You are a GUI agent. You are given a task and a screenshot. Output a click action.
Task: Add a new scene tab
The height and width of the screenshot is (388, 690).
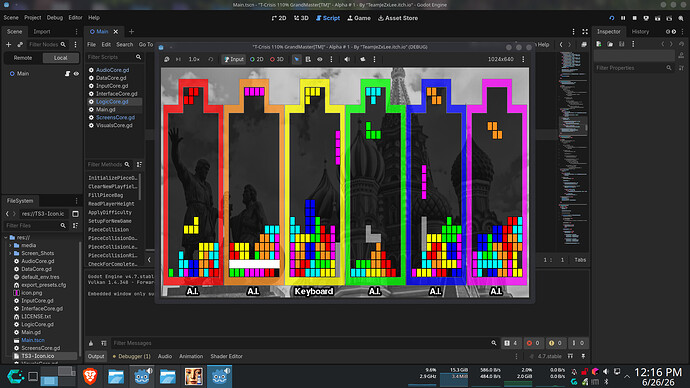click(131, 32)
